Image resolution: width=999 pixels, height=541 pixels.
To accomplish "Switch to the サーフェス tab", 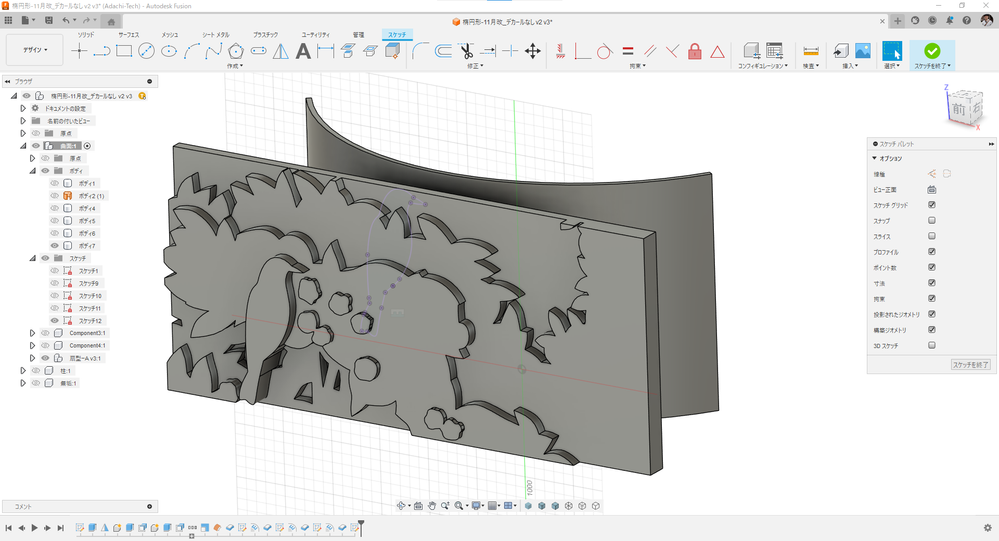I will point(129,34).
